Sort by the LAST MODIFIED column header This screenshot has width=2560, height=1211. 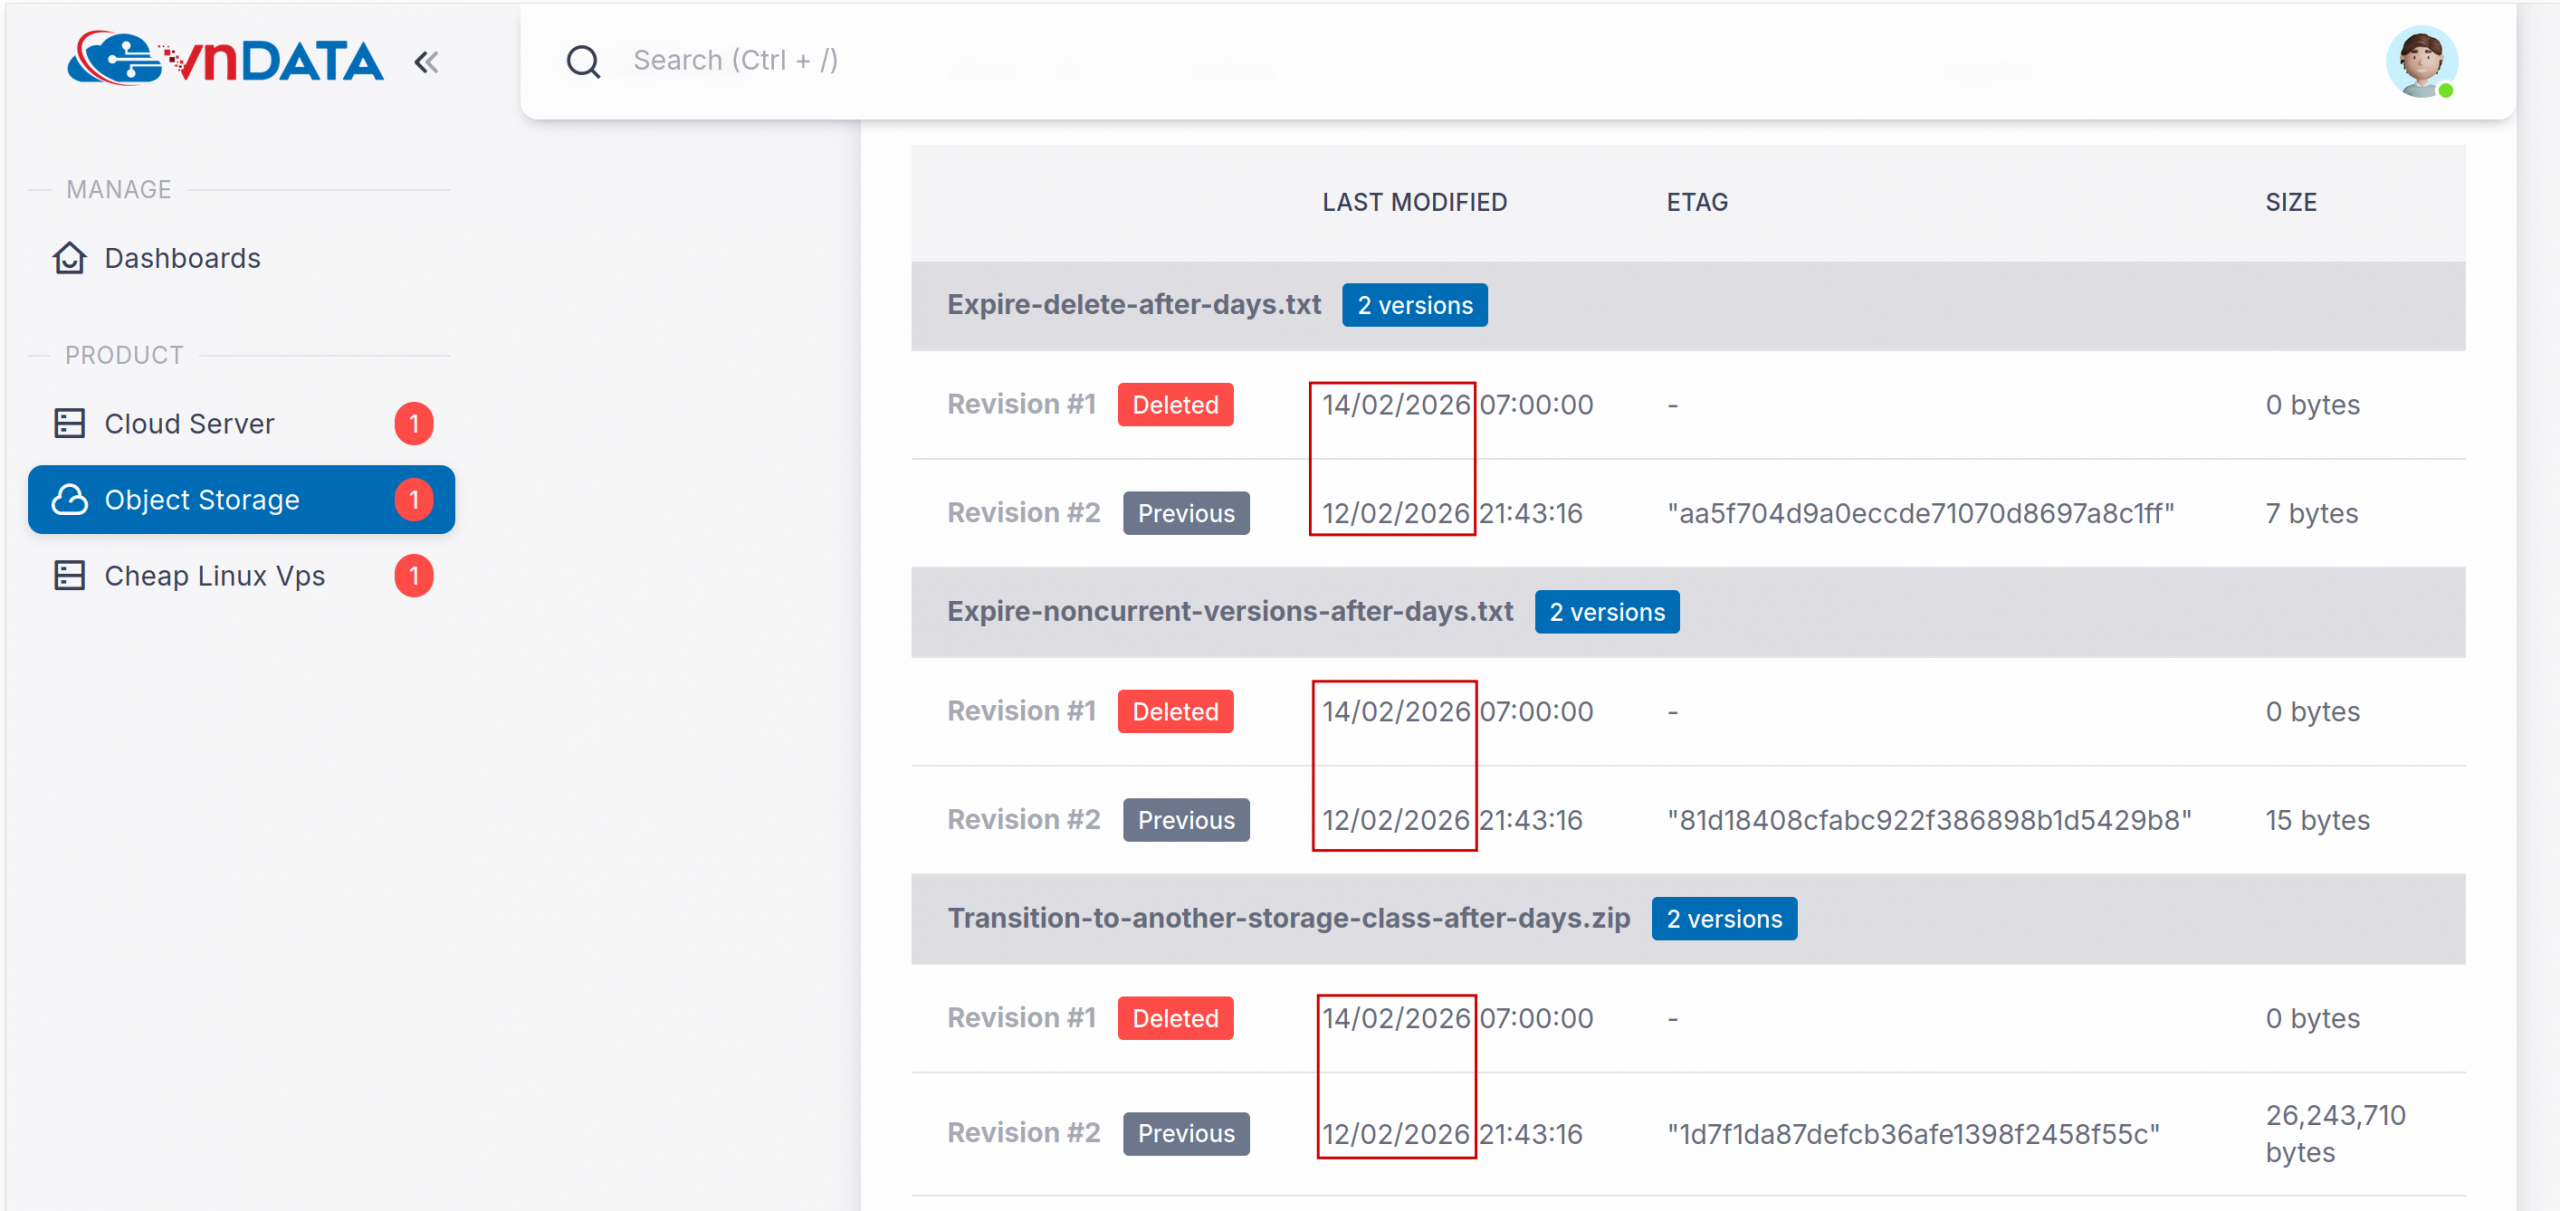pos(1414,202)
